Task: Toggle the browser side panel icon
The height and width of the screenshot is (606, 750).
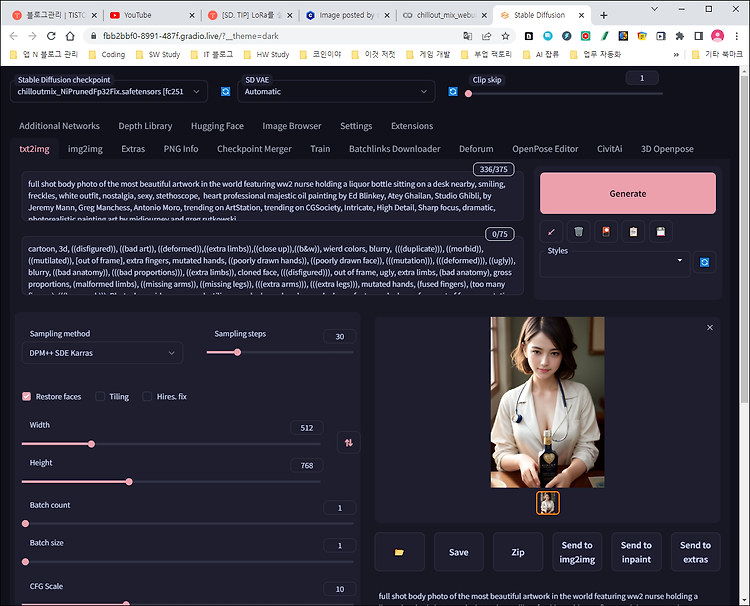Action: coord(698,36)
